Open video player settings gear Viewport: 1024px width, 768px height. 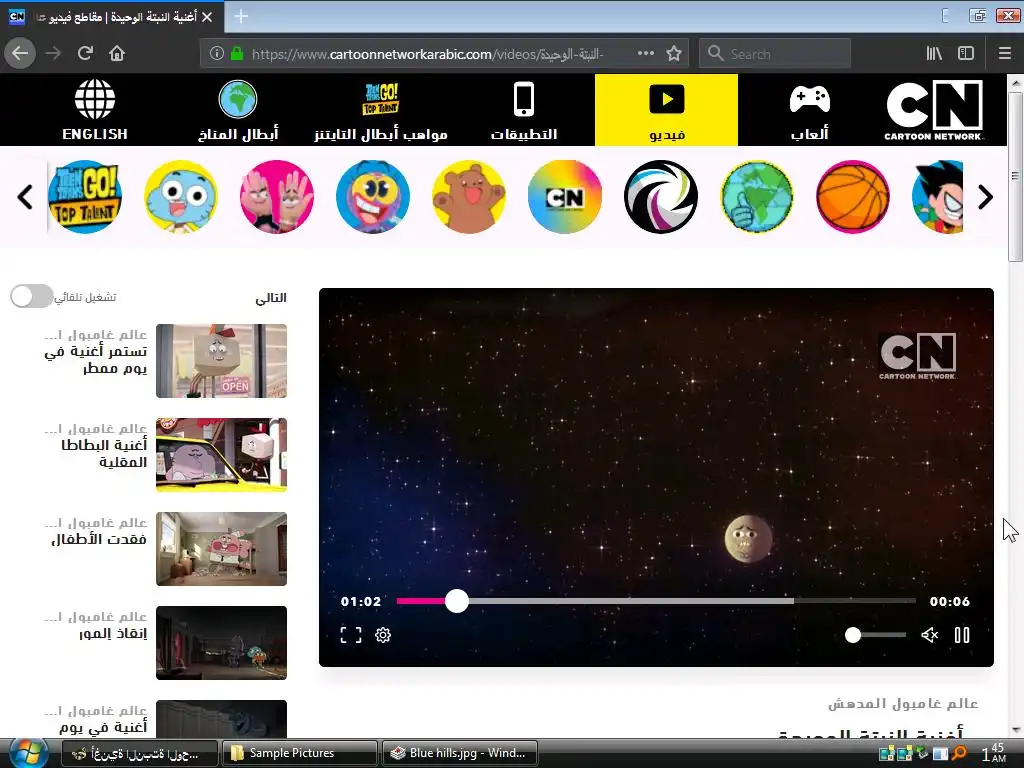383,635
